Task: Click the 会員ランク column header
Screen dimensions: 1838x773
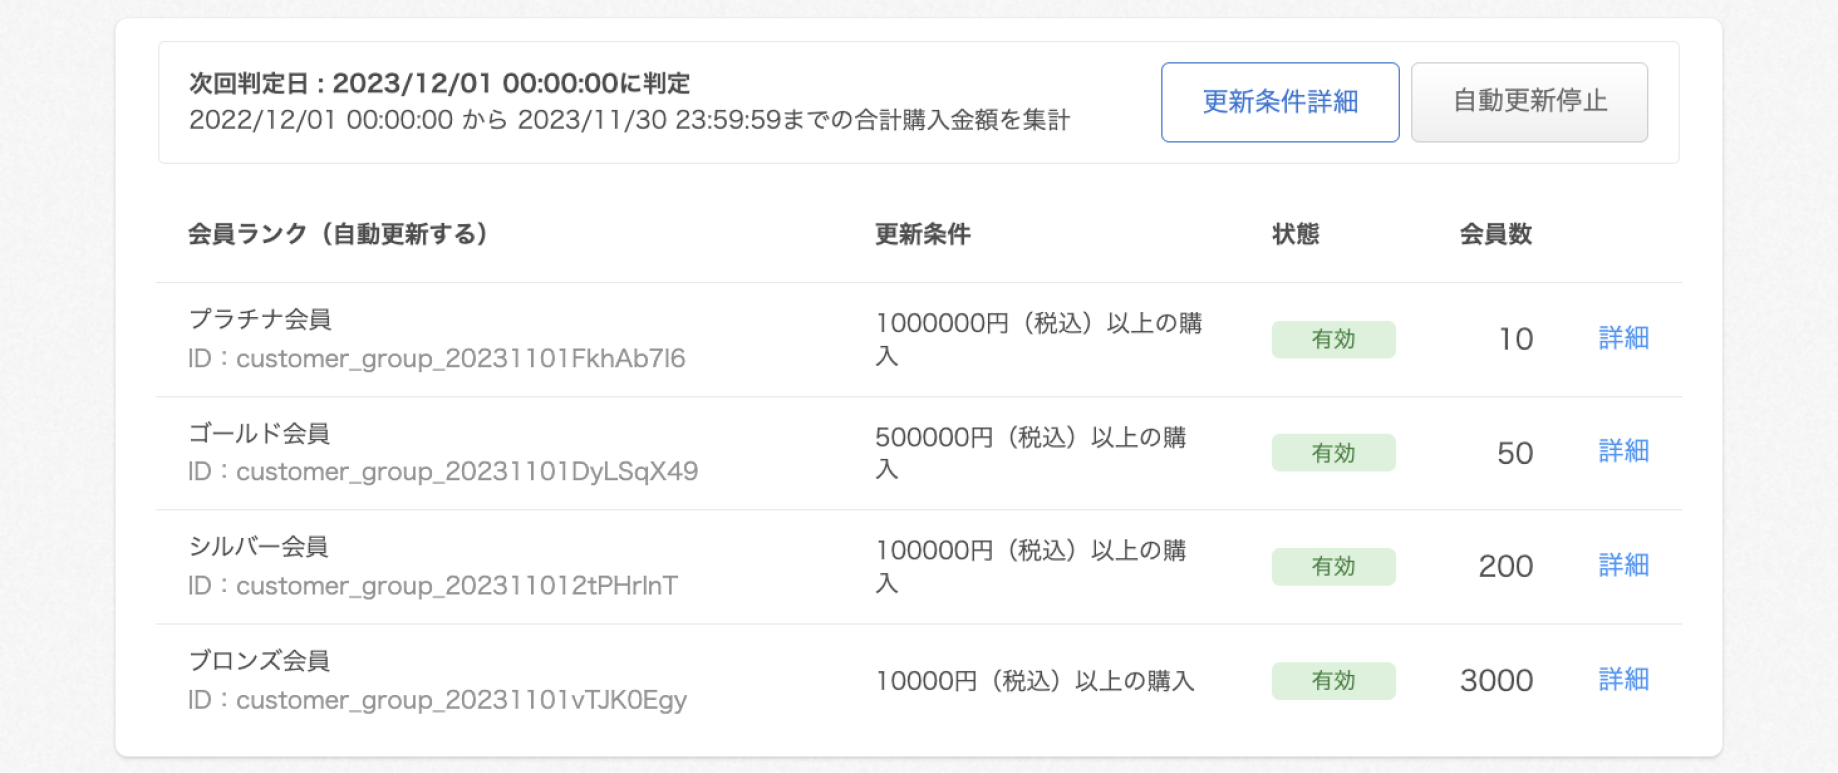Action: click(340, 233)
